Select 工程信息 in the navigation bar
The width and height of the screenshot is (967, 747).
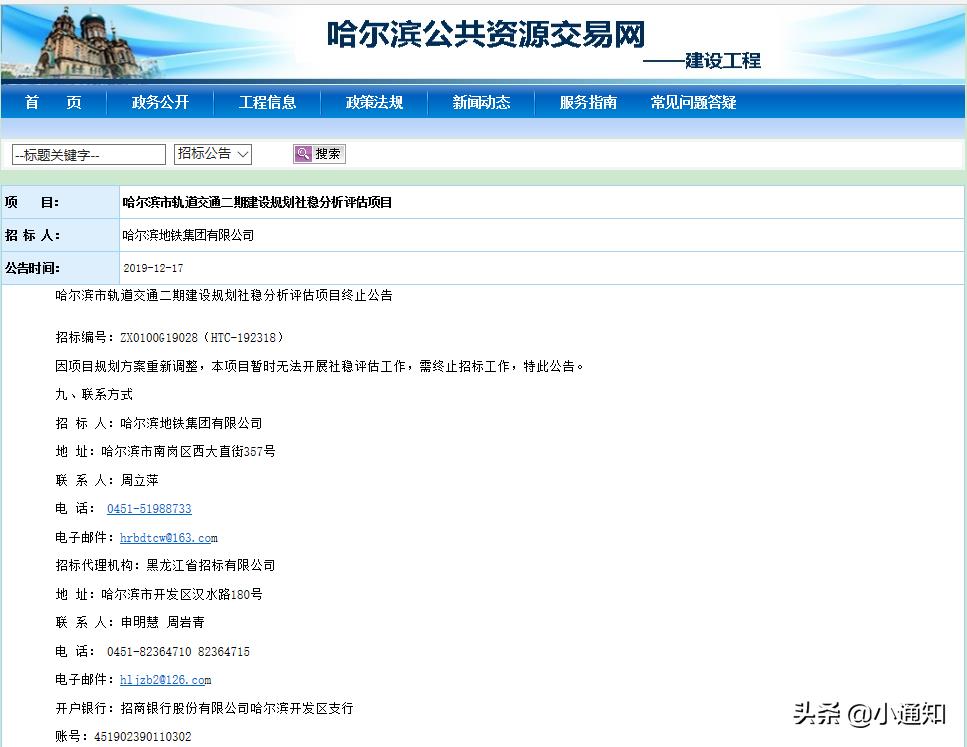[267, 102]
